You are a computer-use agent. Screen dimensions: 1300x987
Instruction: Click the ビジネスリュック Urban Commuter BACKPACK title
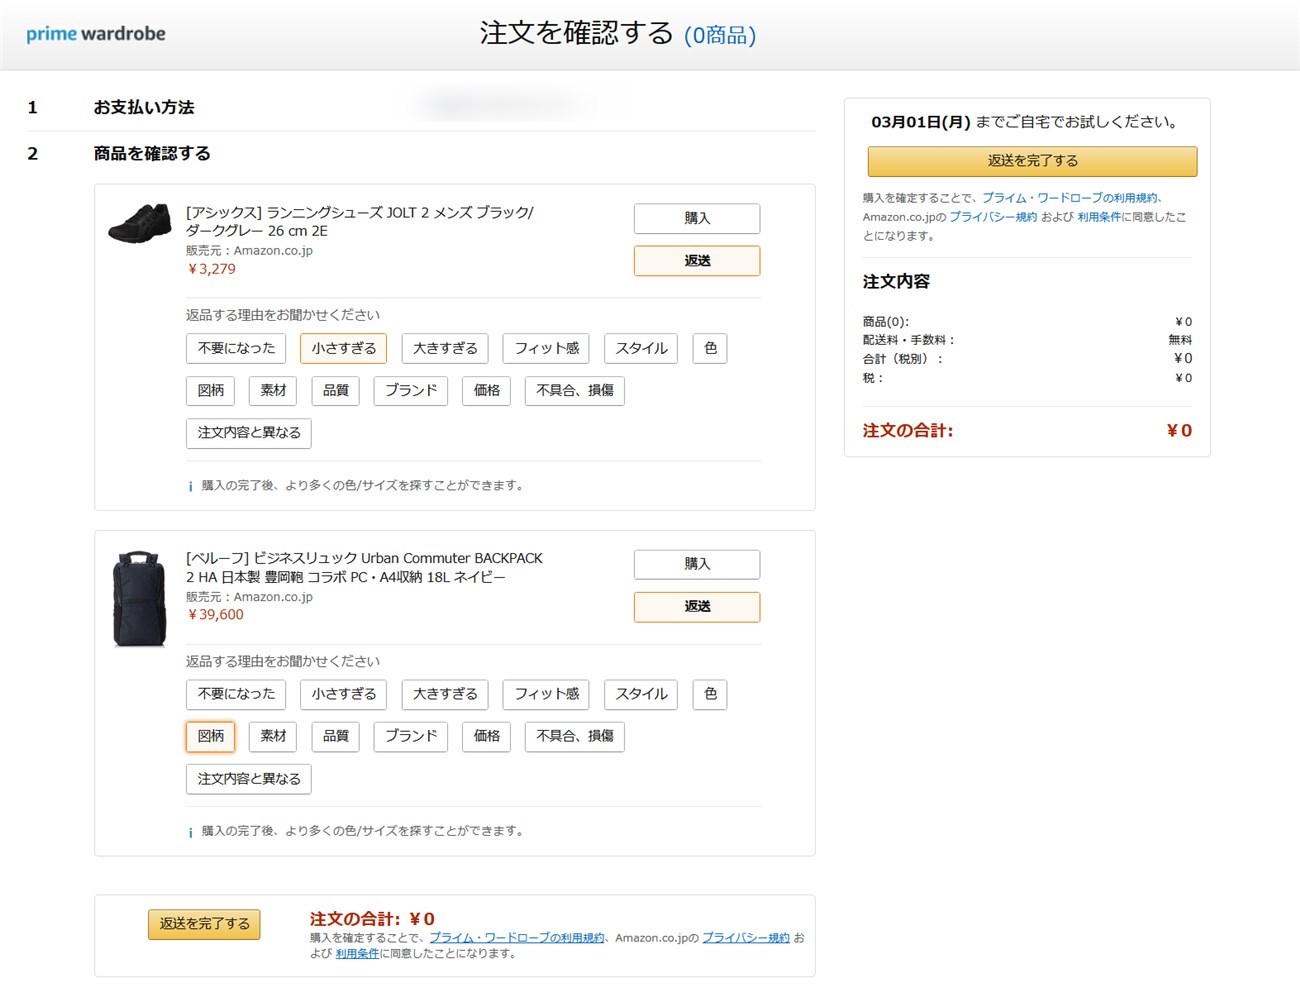pyautogui.click(x=364, y=567)
